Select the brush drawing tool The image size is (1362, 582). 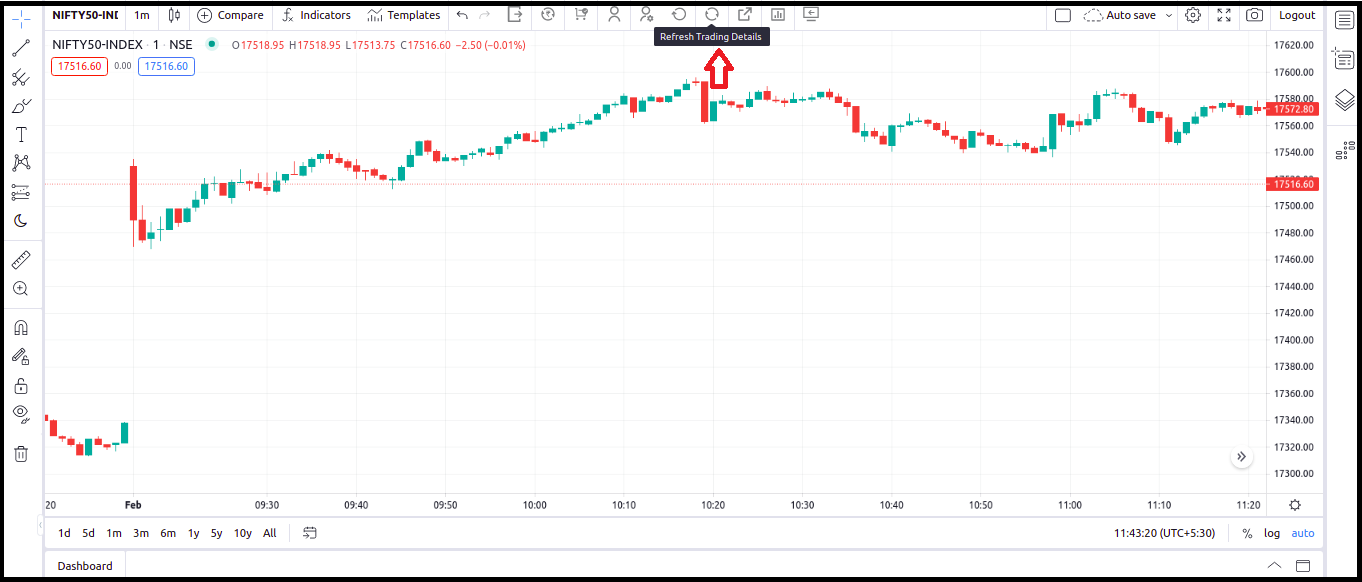[x=20, y=106]
